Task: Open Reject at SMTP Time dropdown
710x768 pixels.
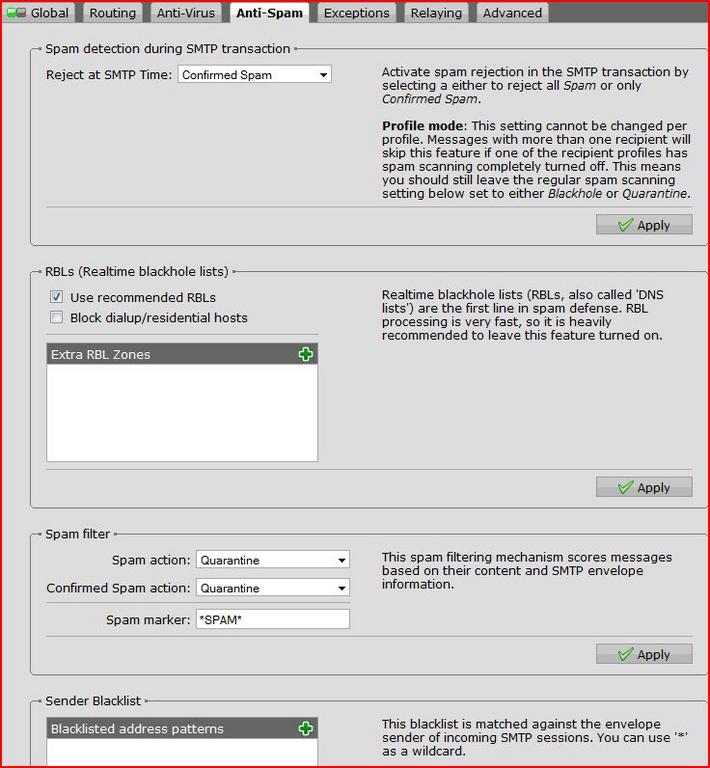Action: [254, 75]
